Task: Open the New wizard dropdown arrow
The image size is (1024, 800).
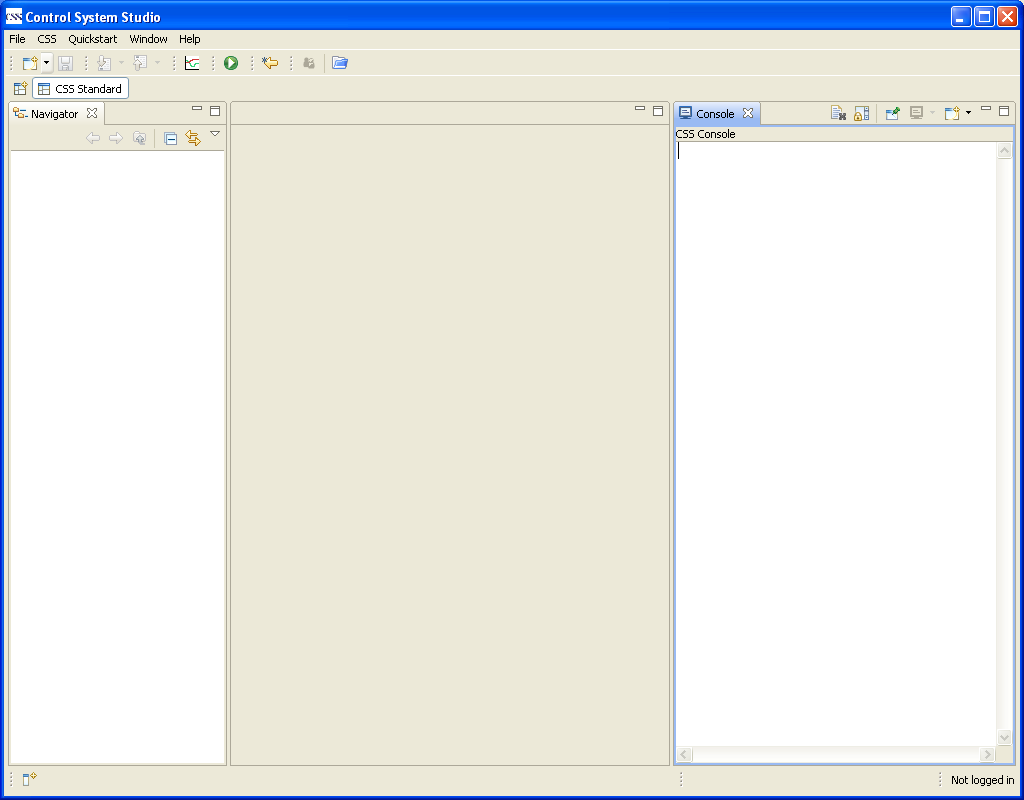Action: point(46,63)
